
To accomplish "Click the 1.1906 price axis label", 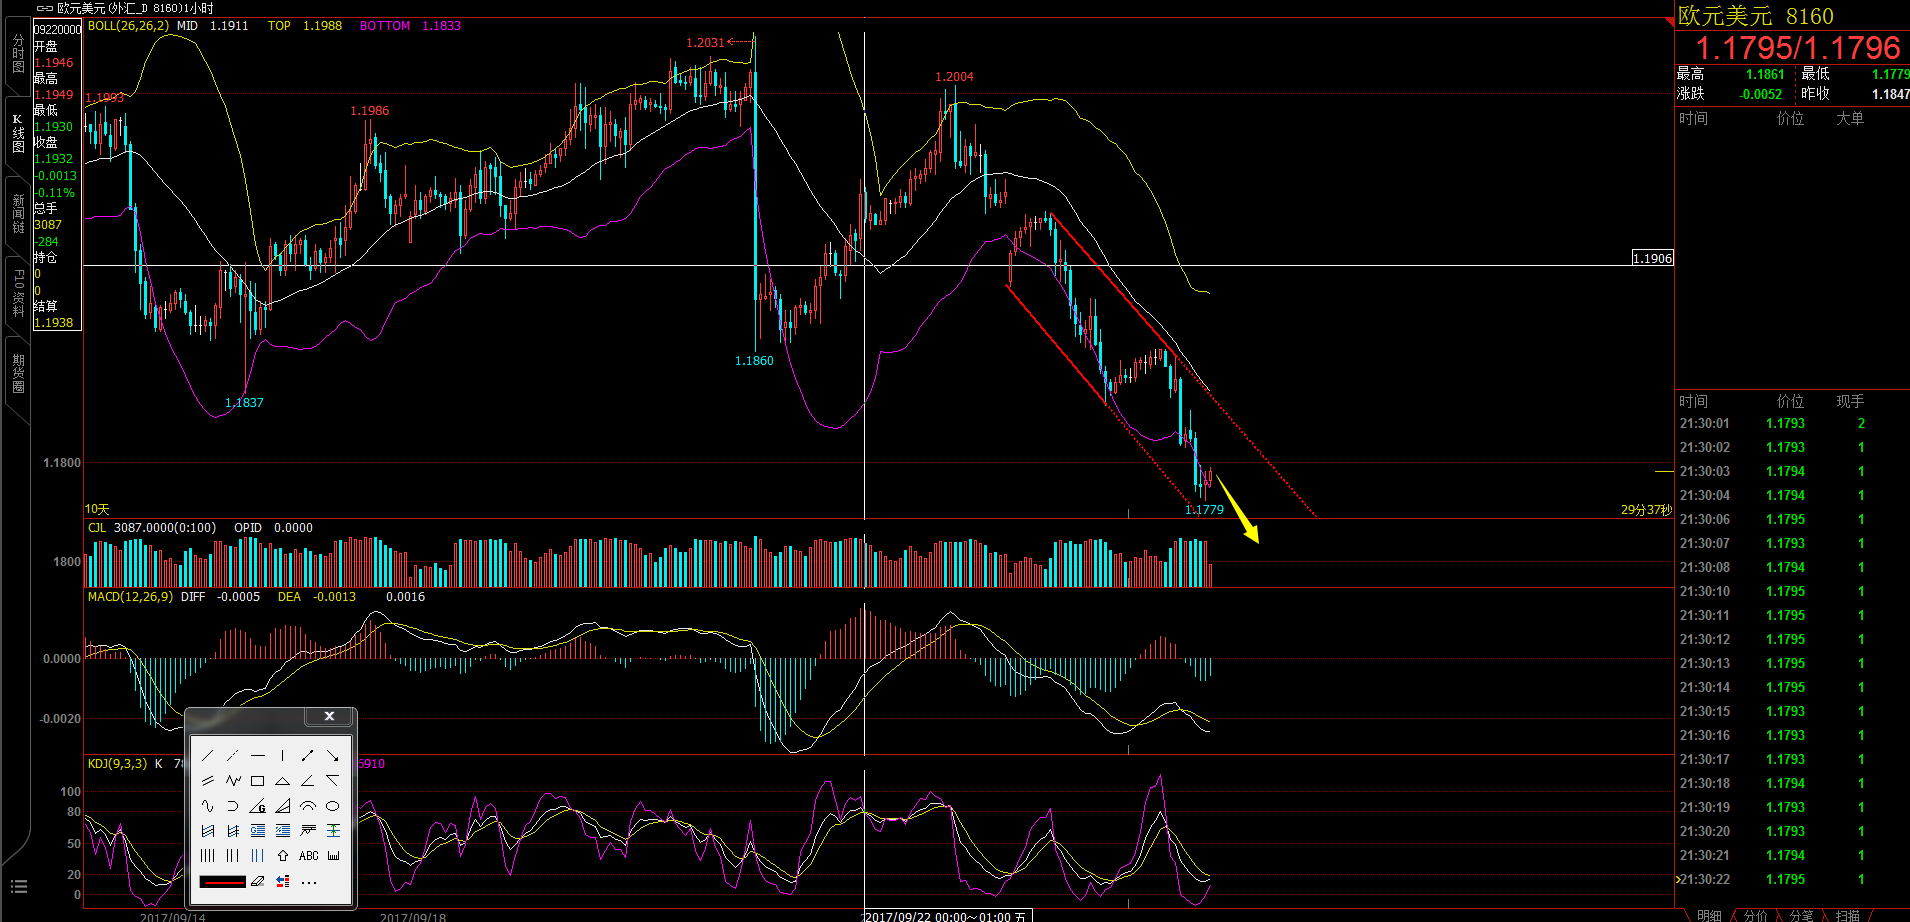I will click(x=1652, y=258).
